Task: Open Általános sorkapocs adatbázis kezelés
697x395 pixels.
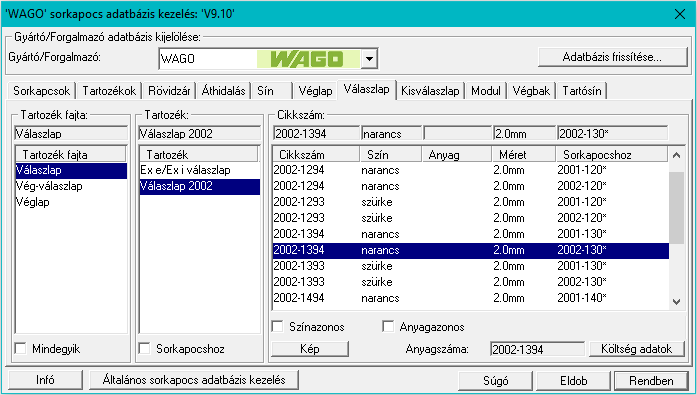Action: tap(194, 380)
